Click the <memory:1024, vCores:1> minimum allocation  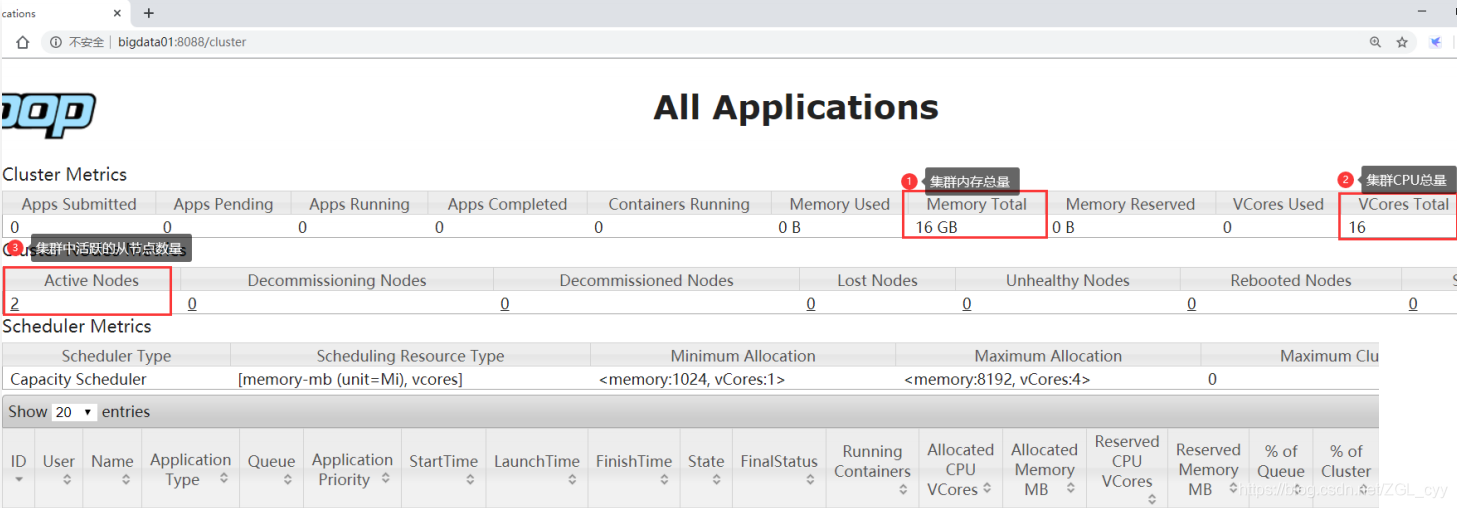692,380
